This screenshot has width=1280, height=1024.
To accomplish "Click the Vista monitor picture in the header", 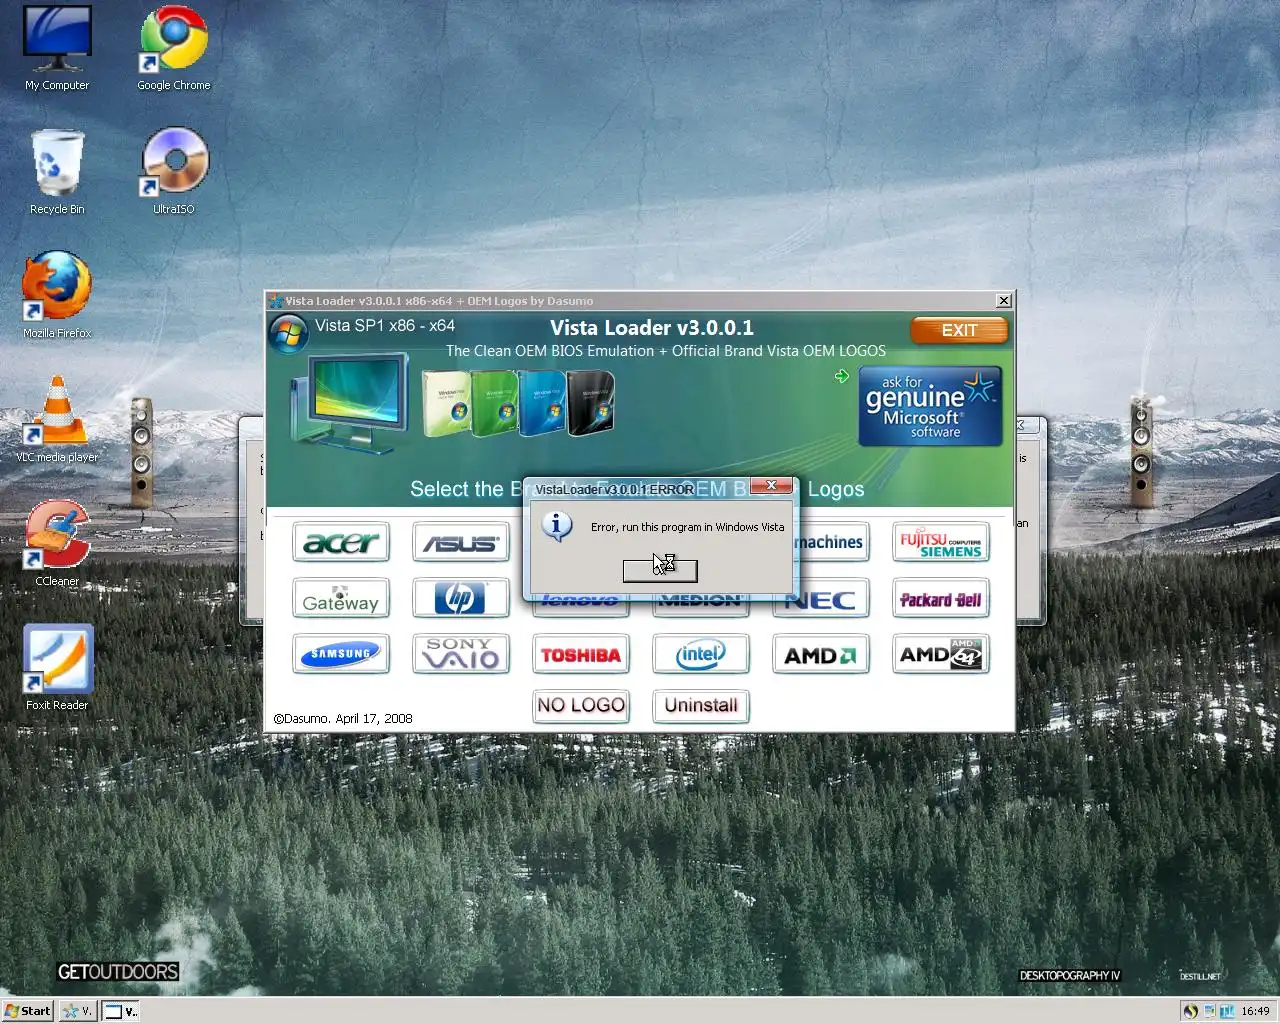I will 349,404.
